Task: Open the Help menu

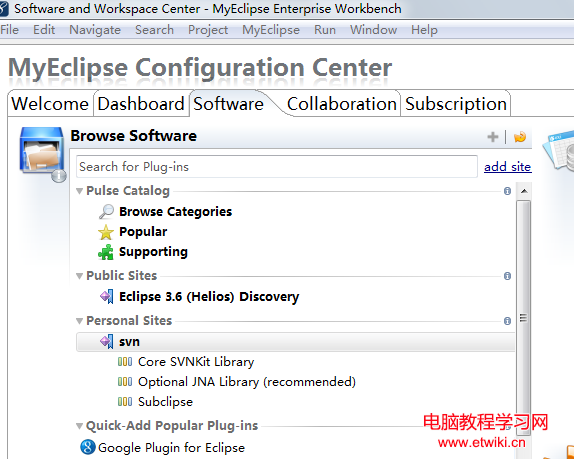Action: [x=424, y=30]
